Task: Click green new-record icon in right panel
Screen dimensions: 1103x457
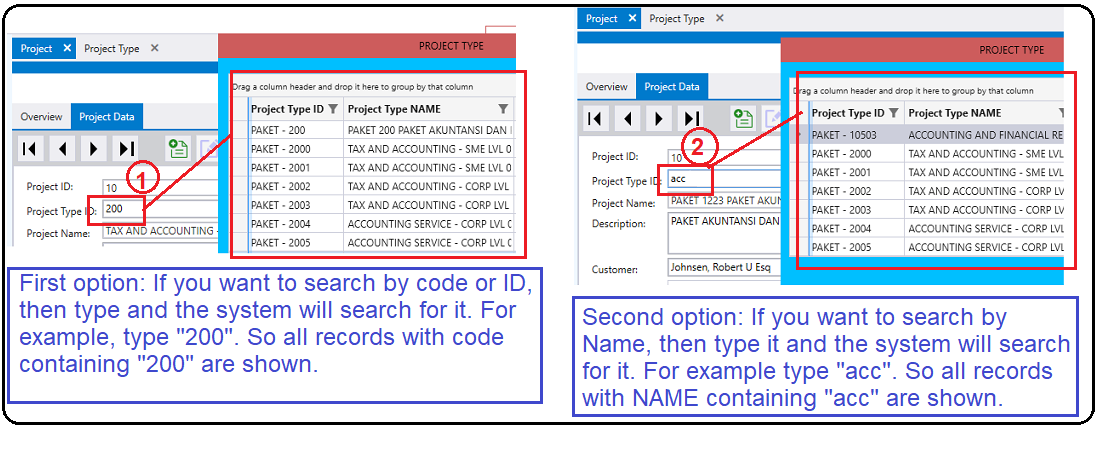Action: pyautogui.click(x=742, y=119)
